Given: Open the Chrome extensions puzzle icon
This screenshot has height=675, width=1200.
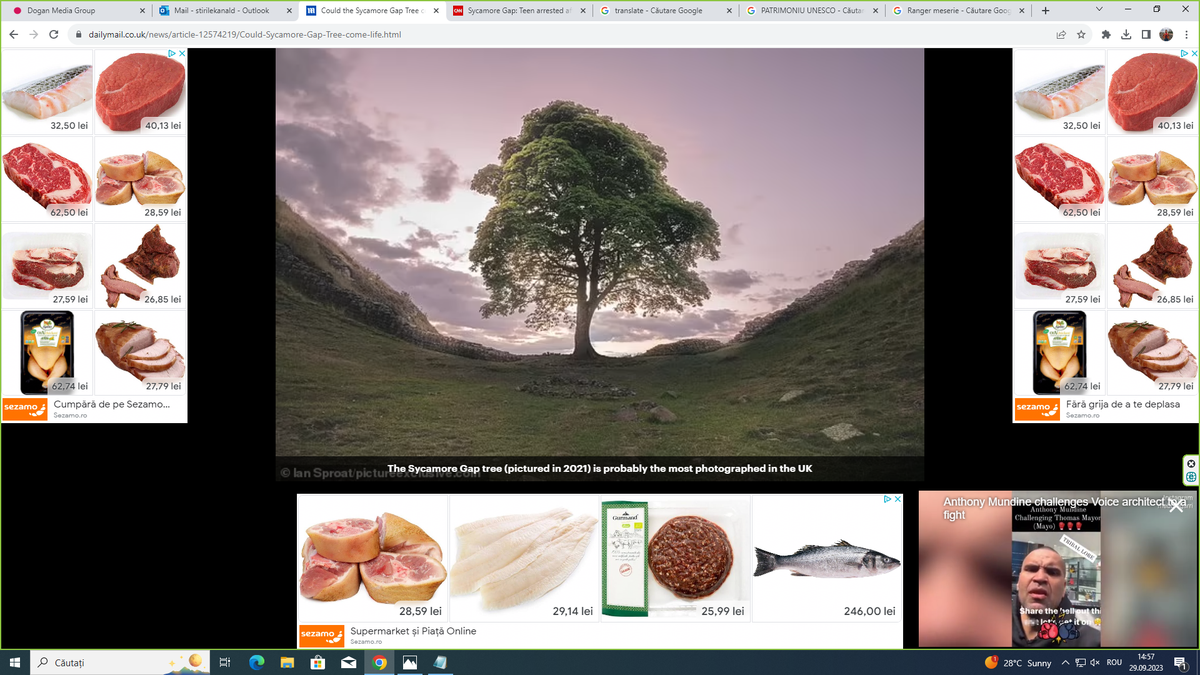Looking at the screenshot, I should [1106, 34].
